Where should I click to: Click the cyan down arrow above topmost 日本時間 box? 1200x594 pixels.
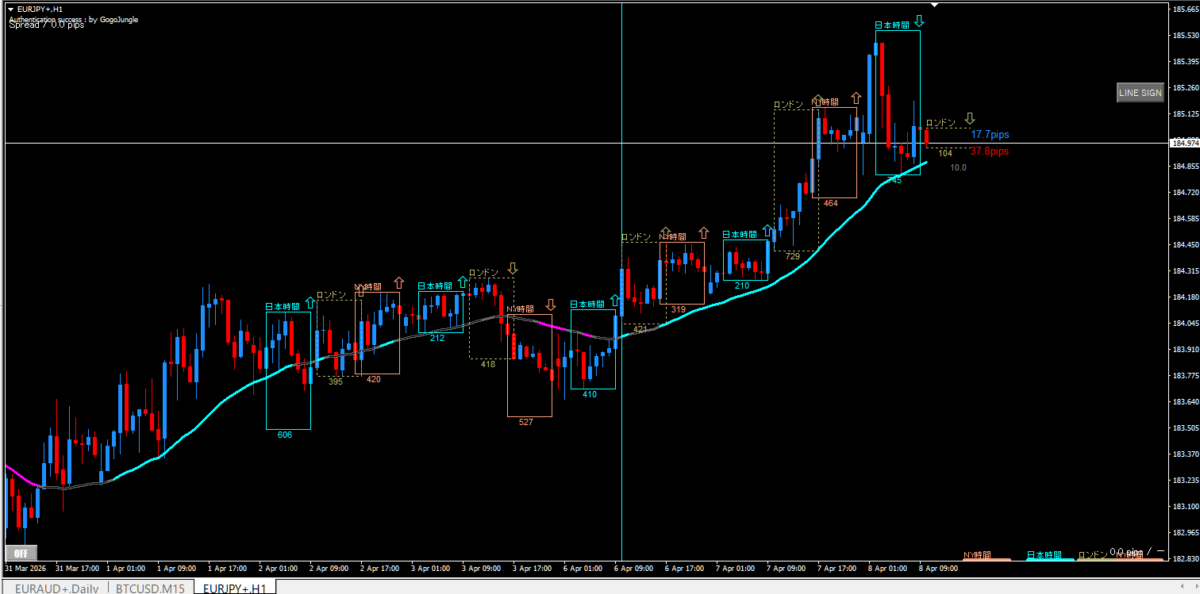pos(919,21)
